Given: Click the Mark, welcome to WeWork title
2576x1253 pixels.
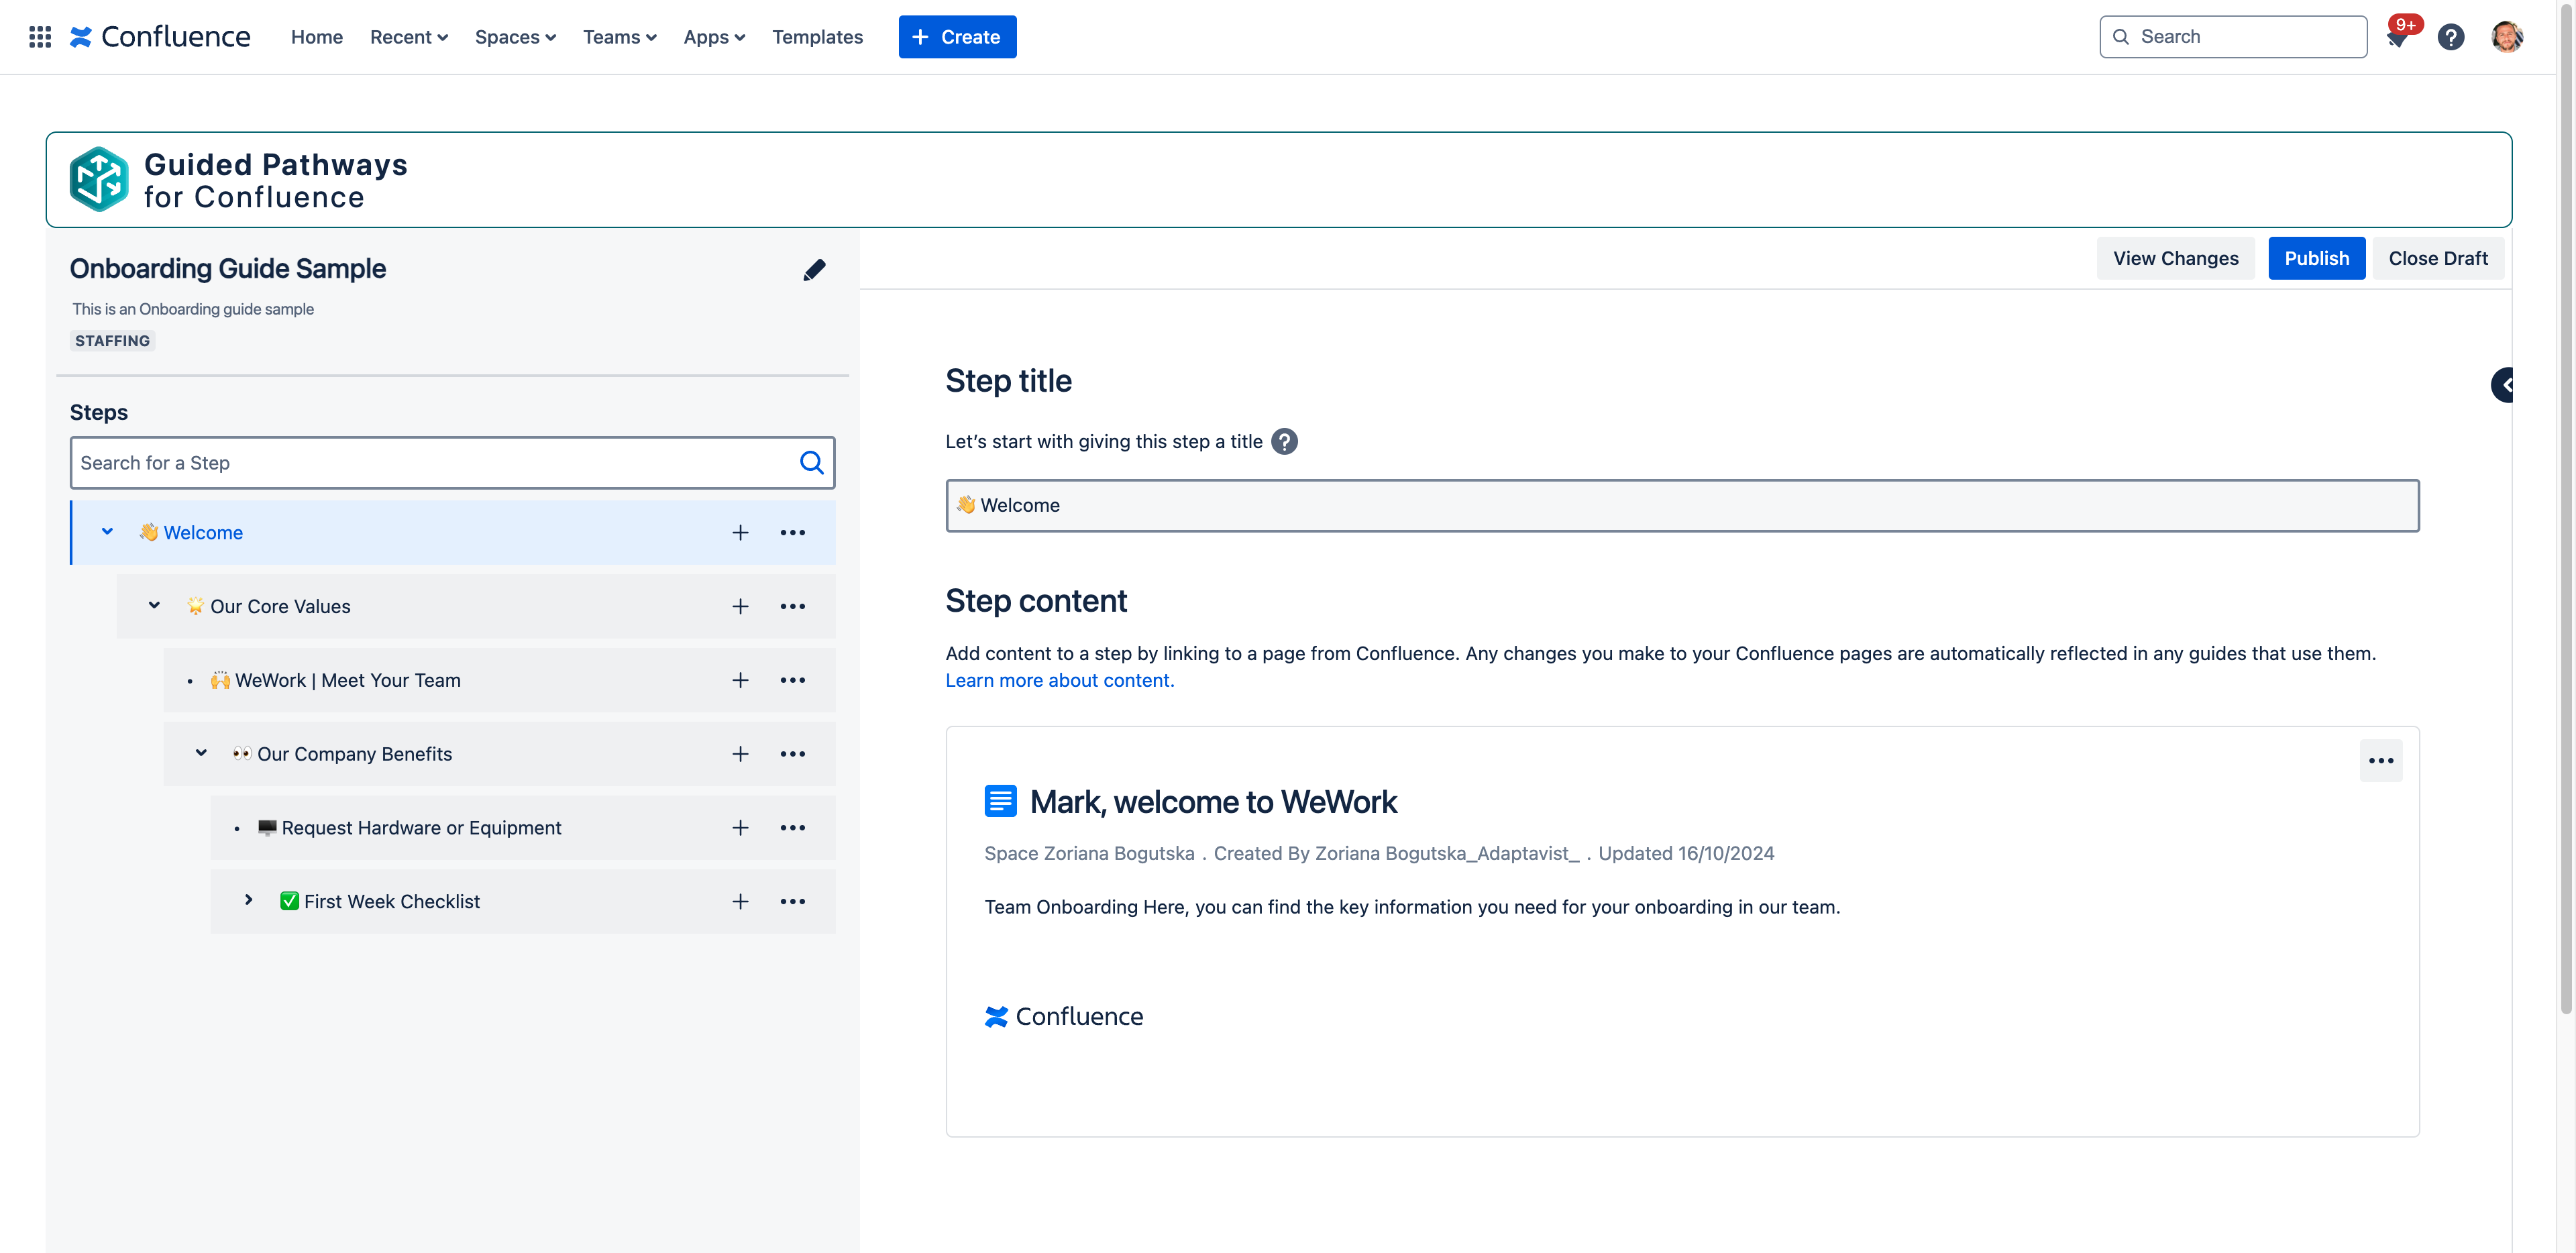Looking at the screenshot, I should click(1213, 802).
